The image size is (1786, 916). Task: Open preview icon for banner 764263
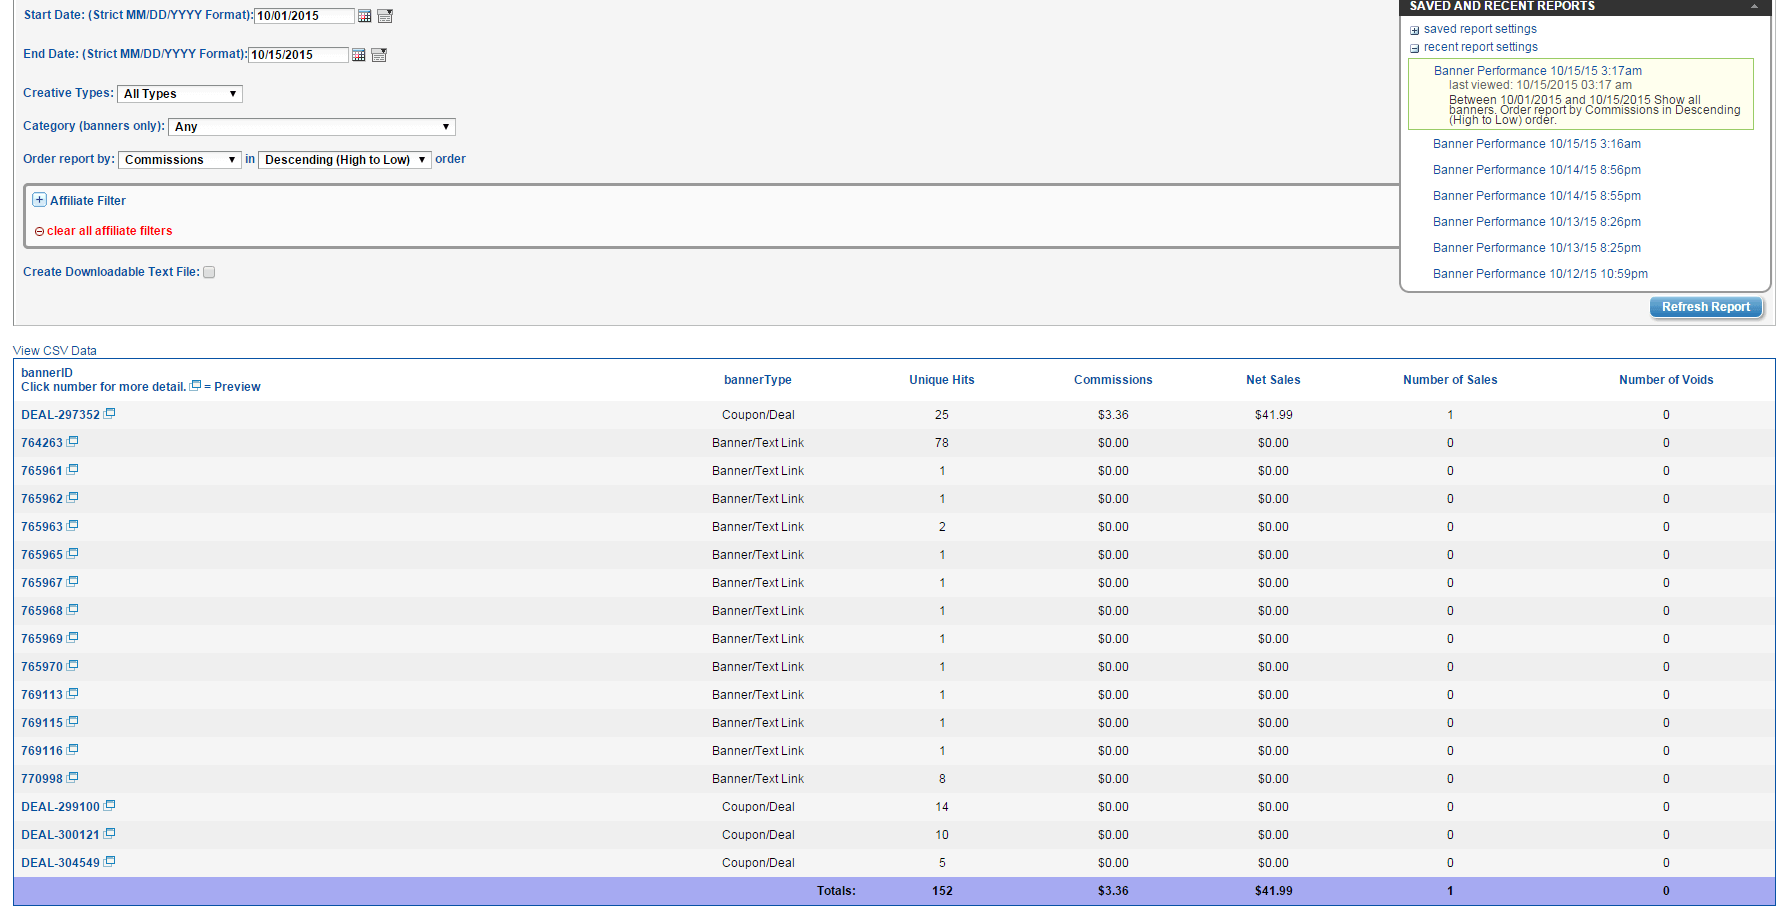[x=73, y=441]
